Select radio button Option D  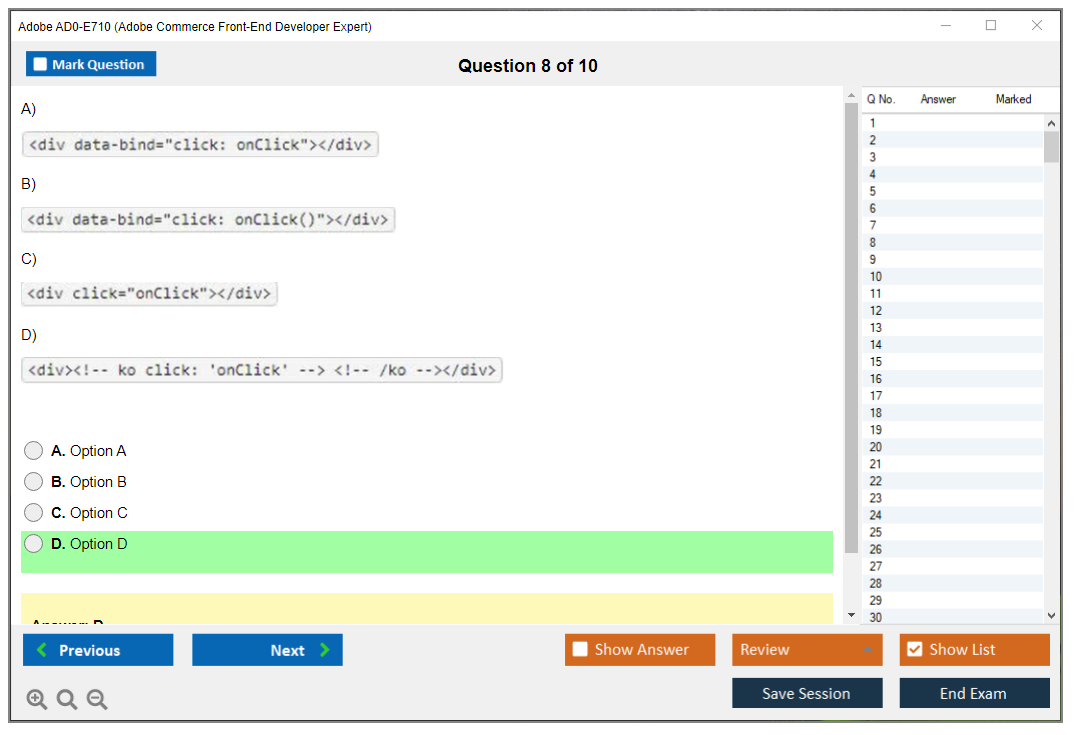pos(34,544)
